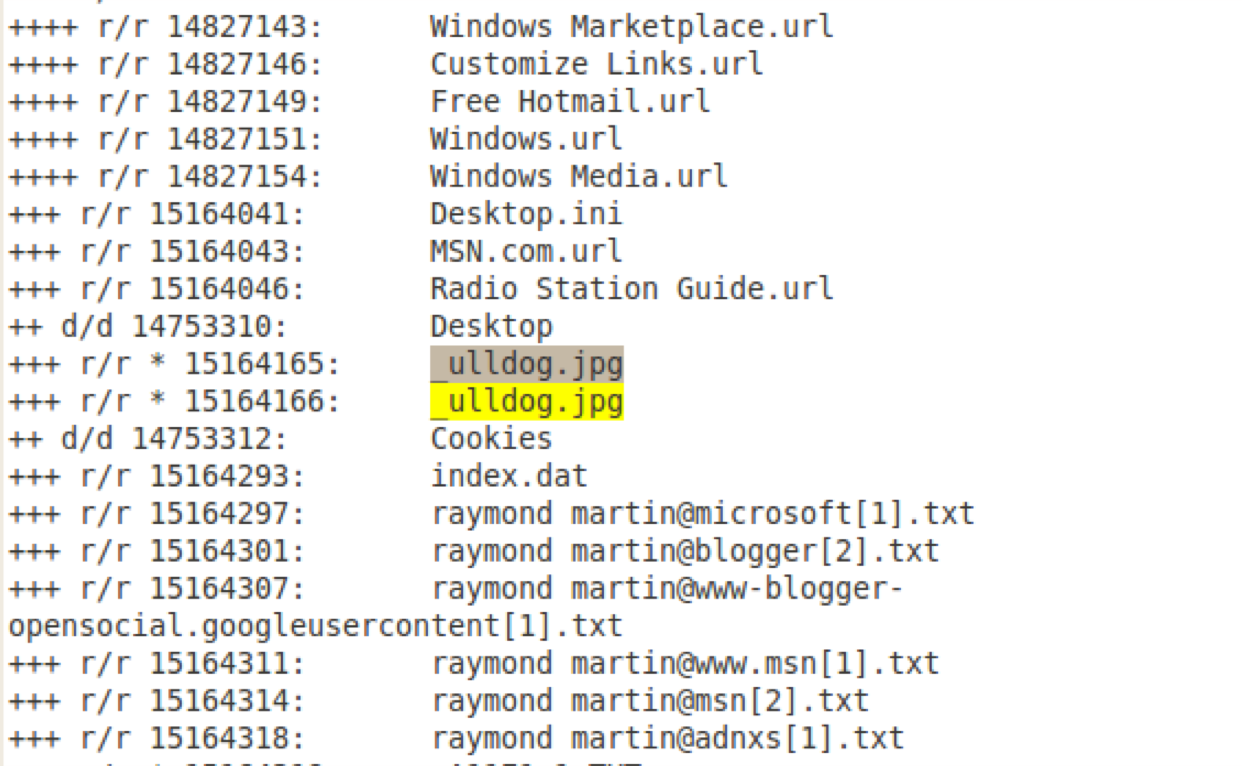This screenshot has height=766, width=1242.
Task: Select the Customize Links.url filename
Action: [596, 64]
